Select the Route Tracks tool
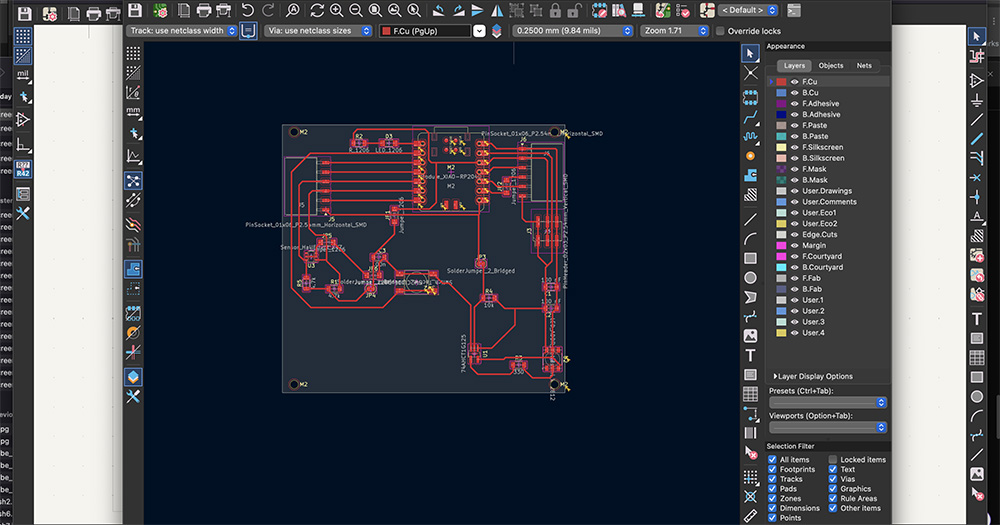Screen dimensions: 1000x525 pos(751,117)
